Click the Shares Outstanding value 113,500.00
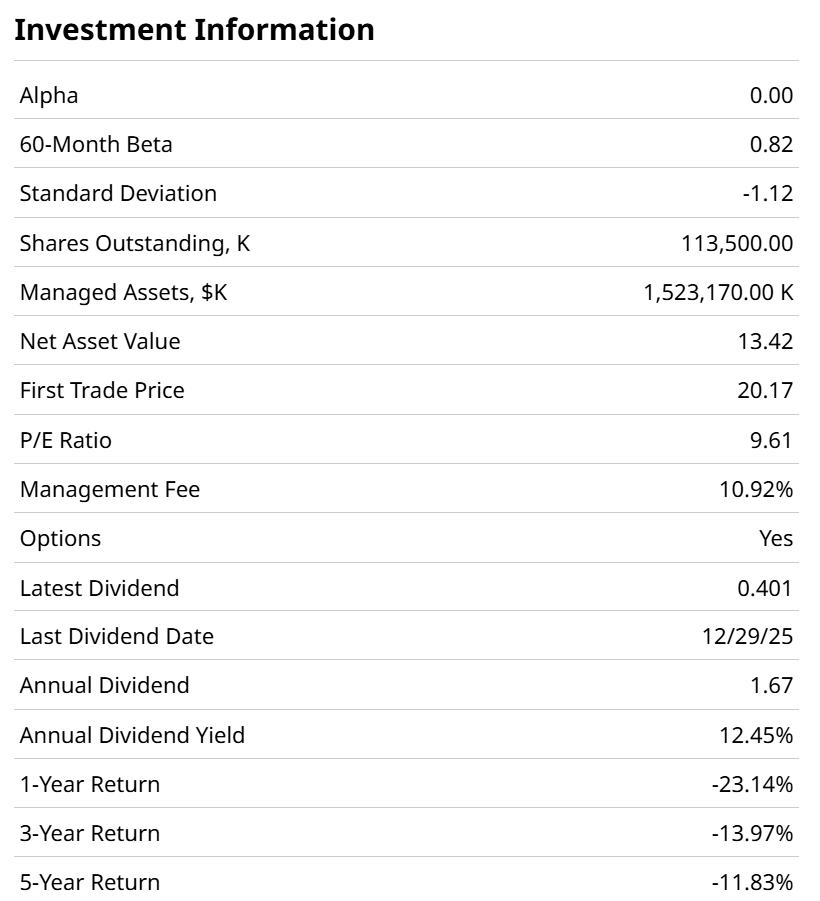The image size is (820, 901). click(737, 243)
